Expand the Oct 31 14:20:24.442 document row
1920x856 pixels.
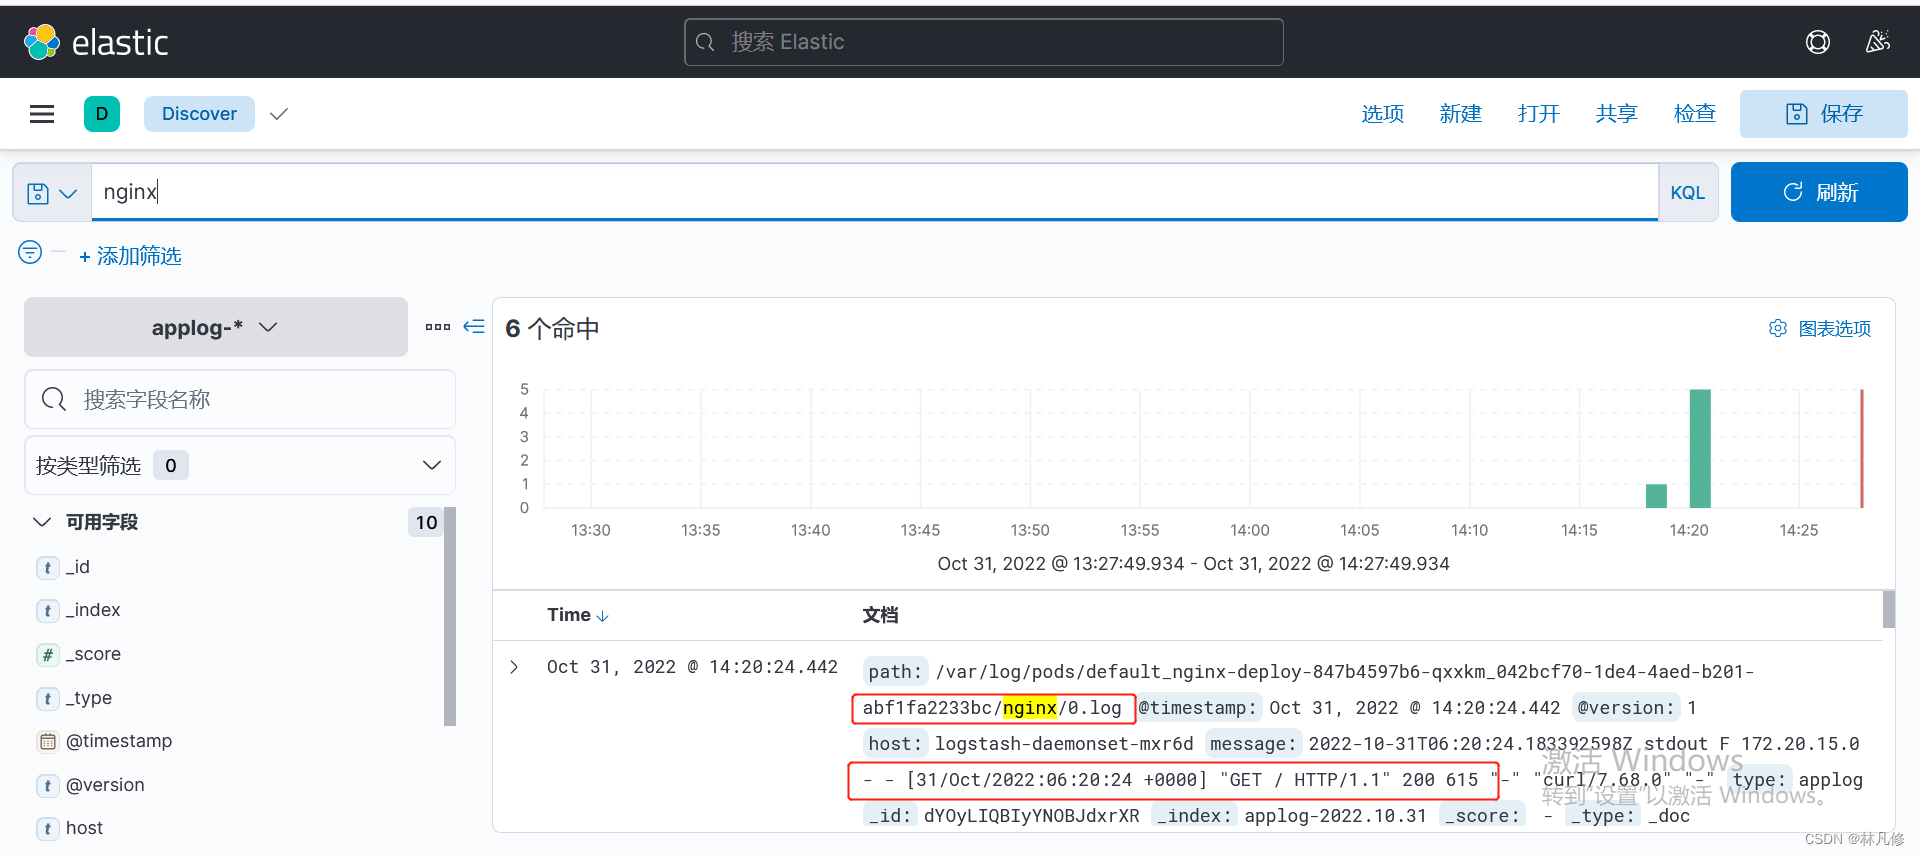tap(514, 667)
